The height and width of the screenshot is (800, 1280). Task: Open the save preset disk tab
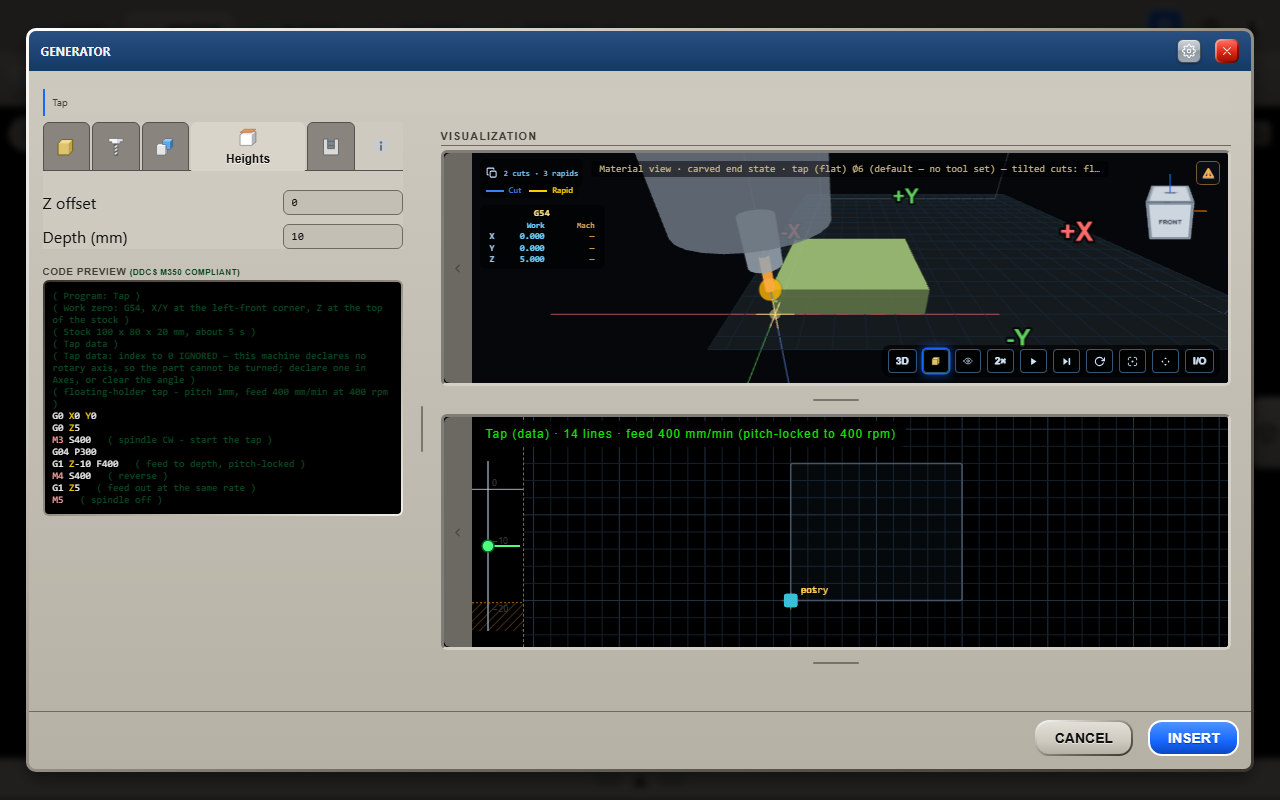tap(330, 146)
